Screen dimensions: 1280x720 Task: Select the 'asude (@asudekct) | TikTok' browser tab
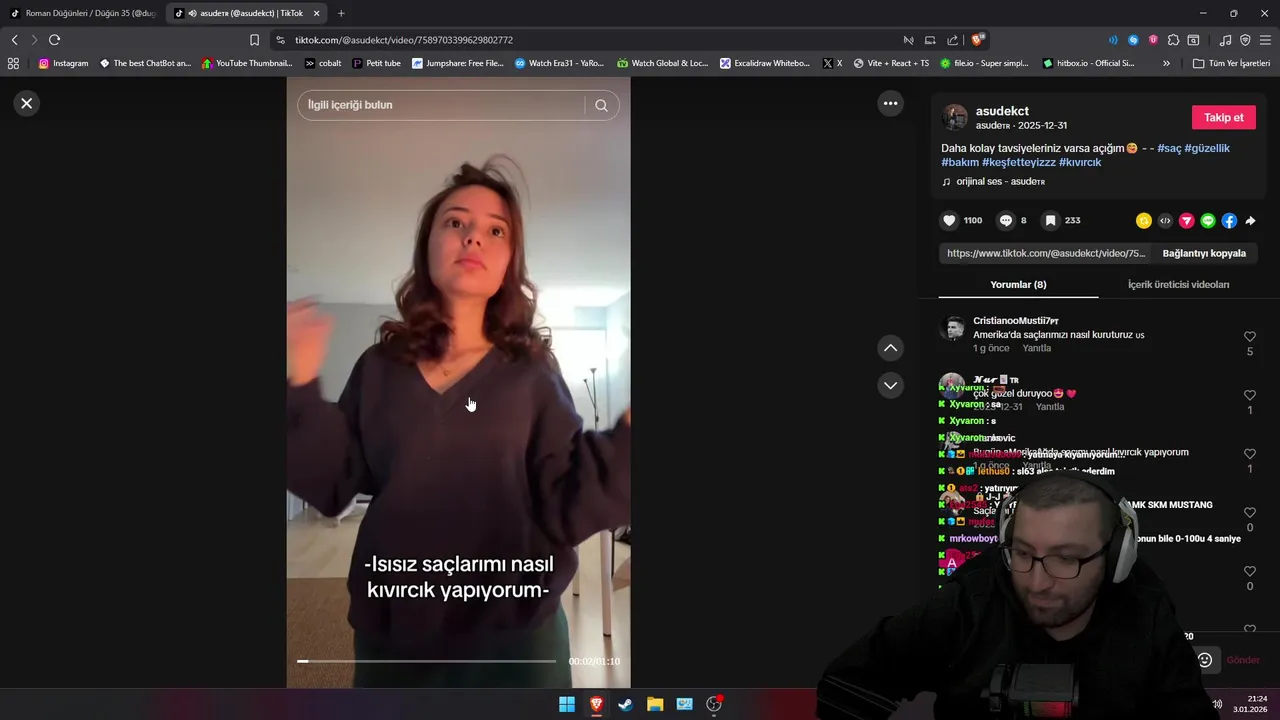point(245,13)
